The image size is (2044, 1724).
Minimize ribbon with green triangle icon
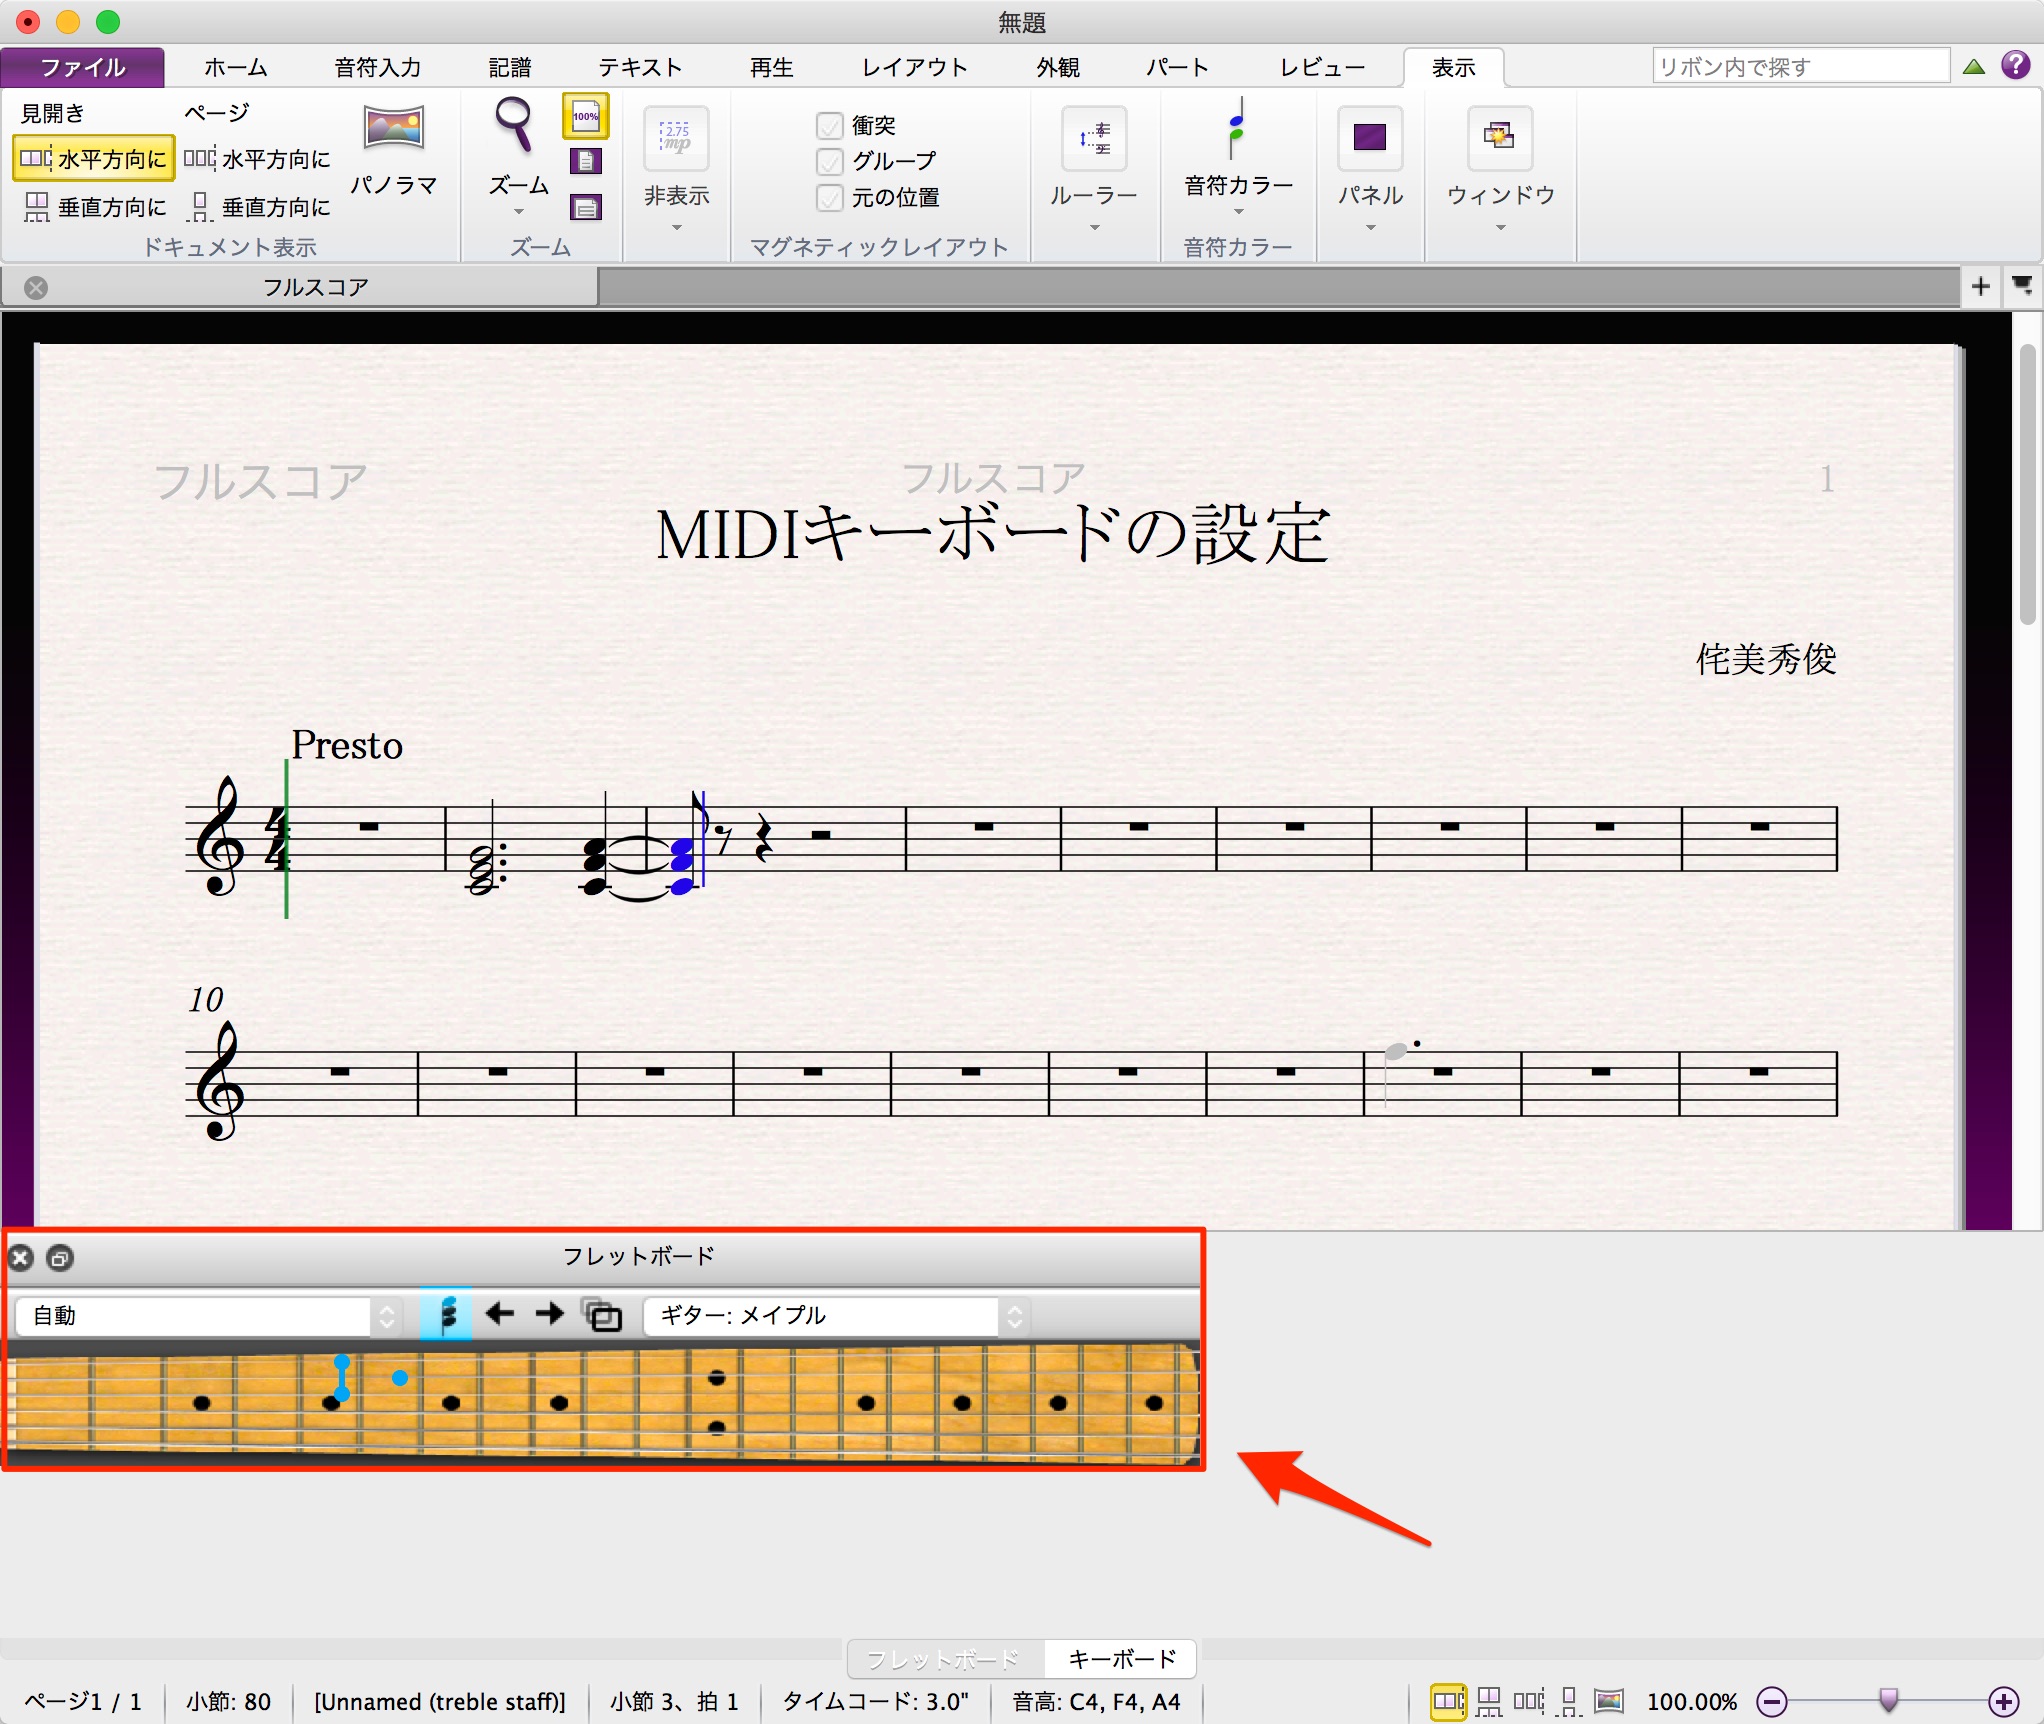tap(1973, 67)
